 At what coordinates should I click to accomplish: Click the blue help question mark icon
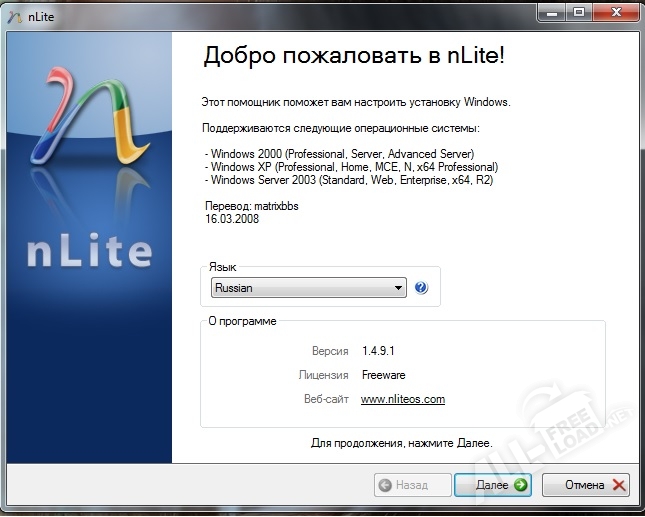pos(421,288)
